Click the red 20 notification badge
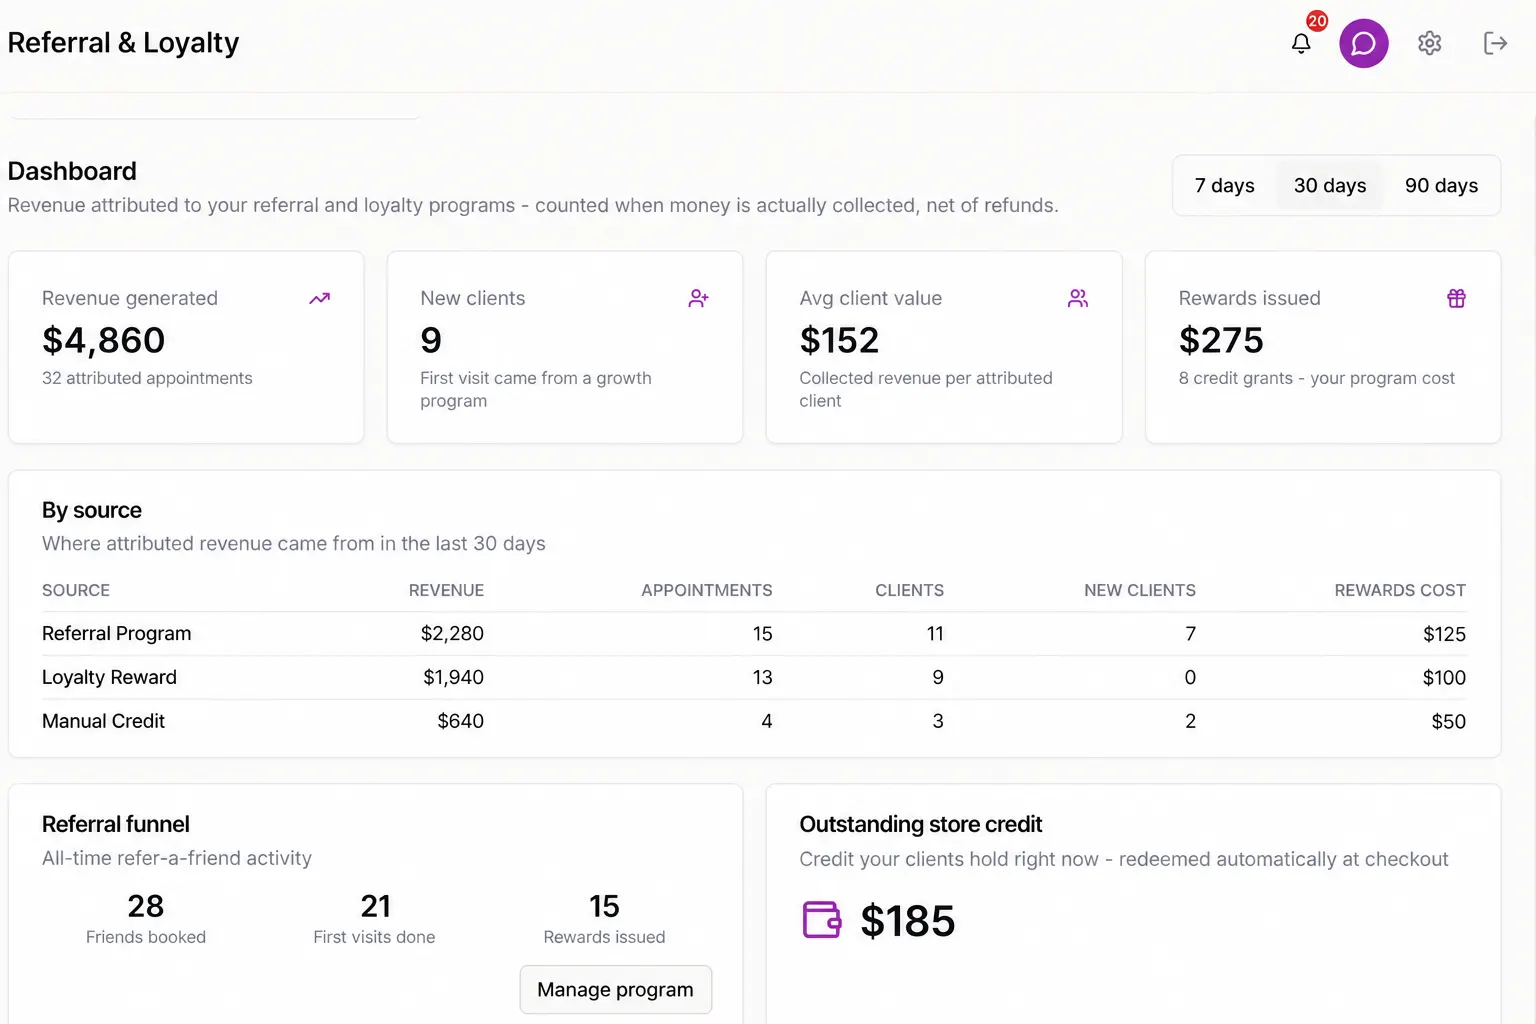 tap(1317, 21)
